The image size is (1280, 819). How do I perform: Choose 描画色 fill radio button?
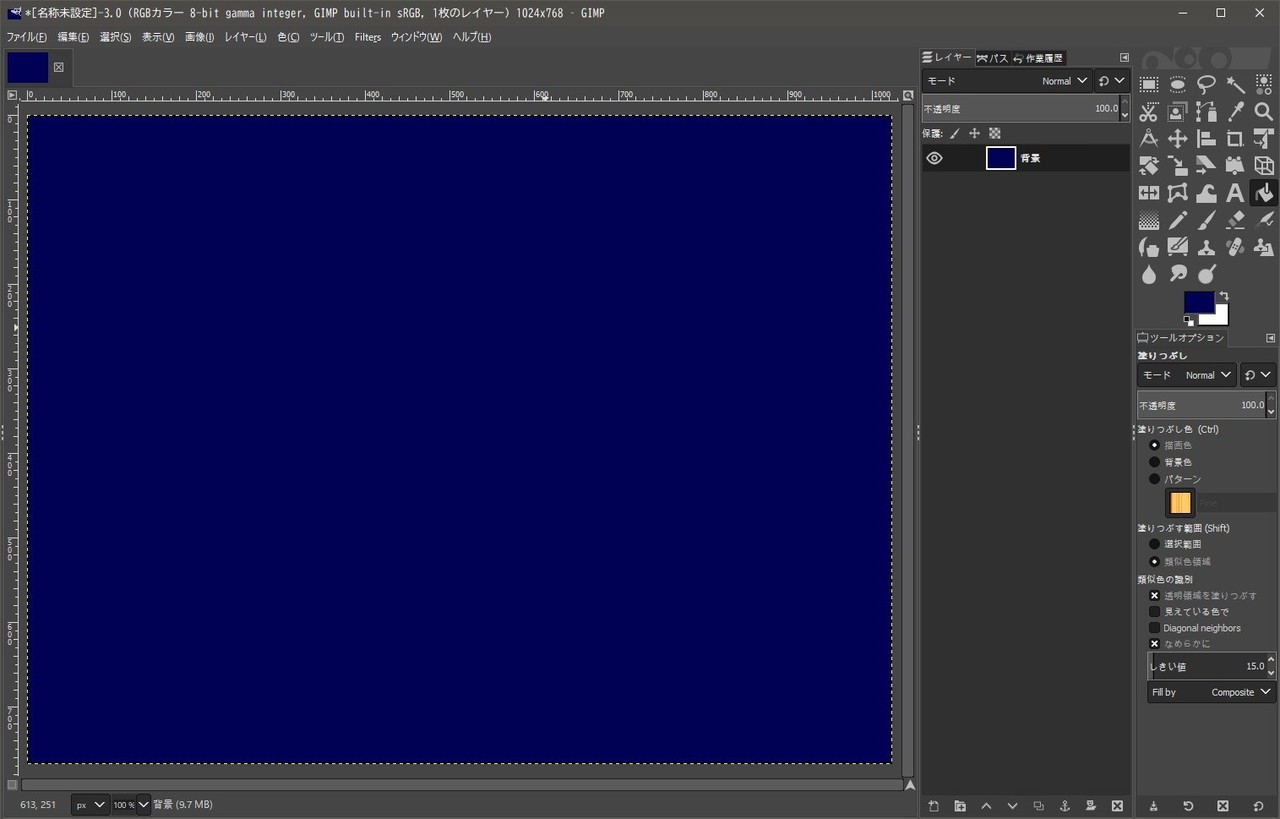point(1154,445)
